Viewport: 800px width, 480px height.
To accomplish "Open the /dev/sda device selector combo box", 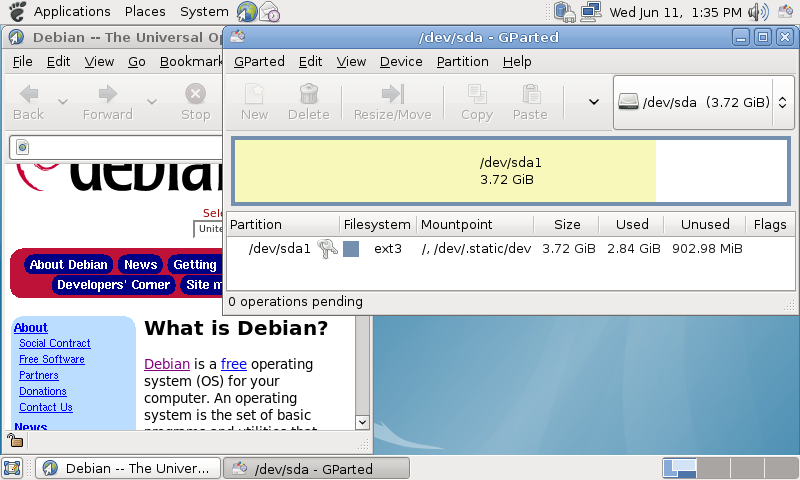I will [704, 102].
